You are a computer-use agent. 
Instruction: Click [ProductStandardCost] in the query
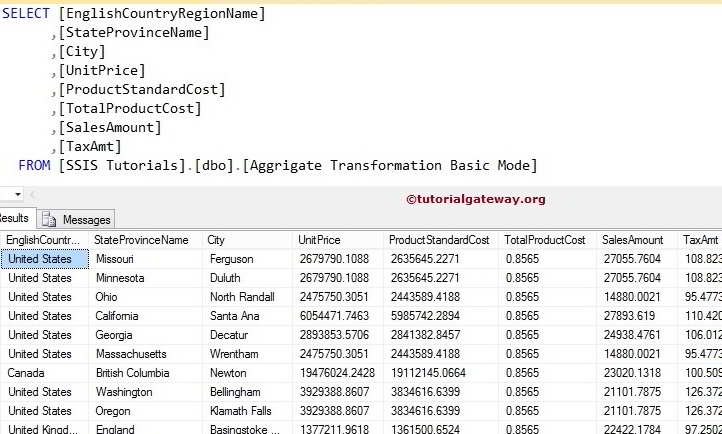pyautogui.click(x=142, y=89)
